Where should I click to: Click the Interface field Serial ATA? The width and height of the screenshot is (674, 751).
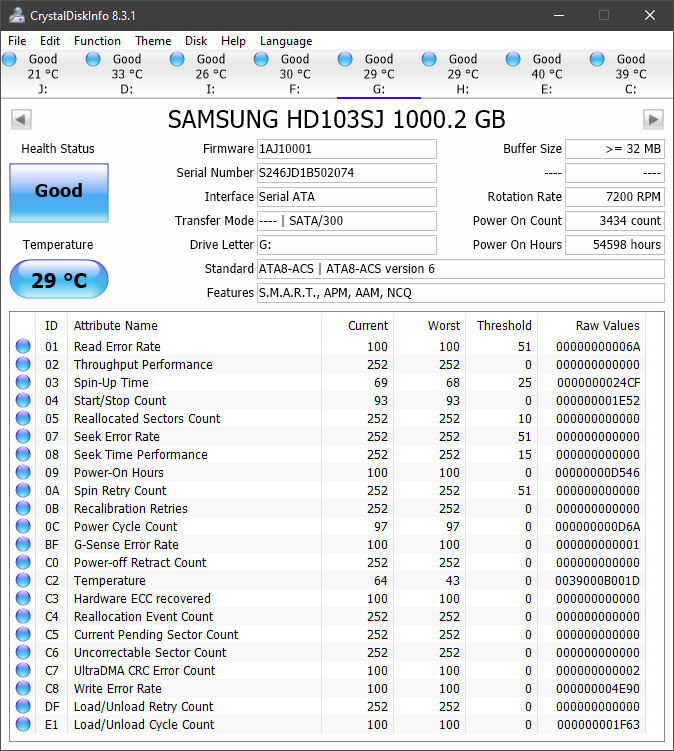click(347, 197)
